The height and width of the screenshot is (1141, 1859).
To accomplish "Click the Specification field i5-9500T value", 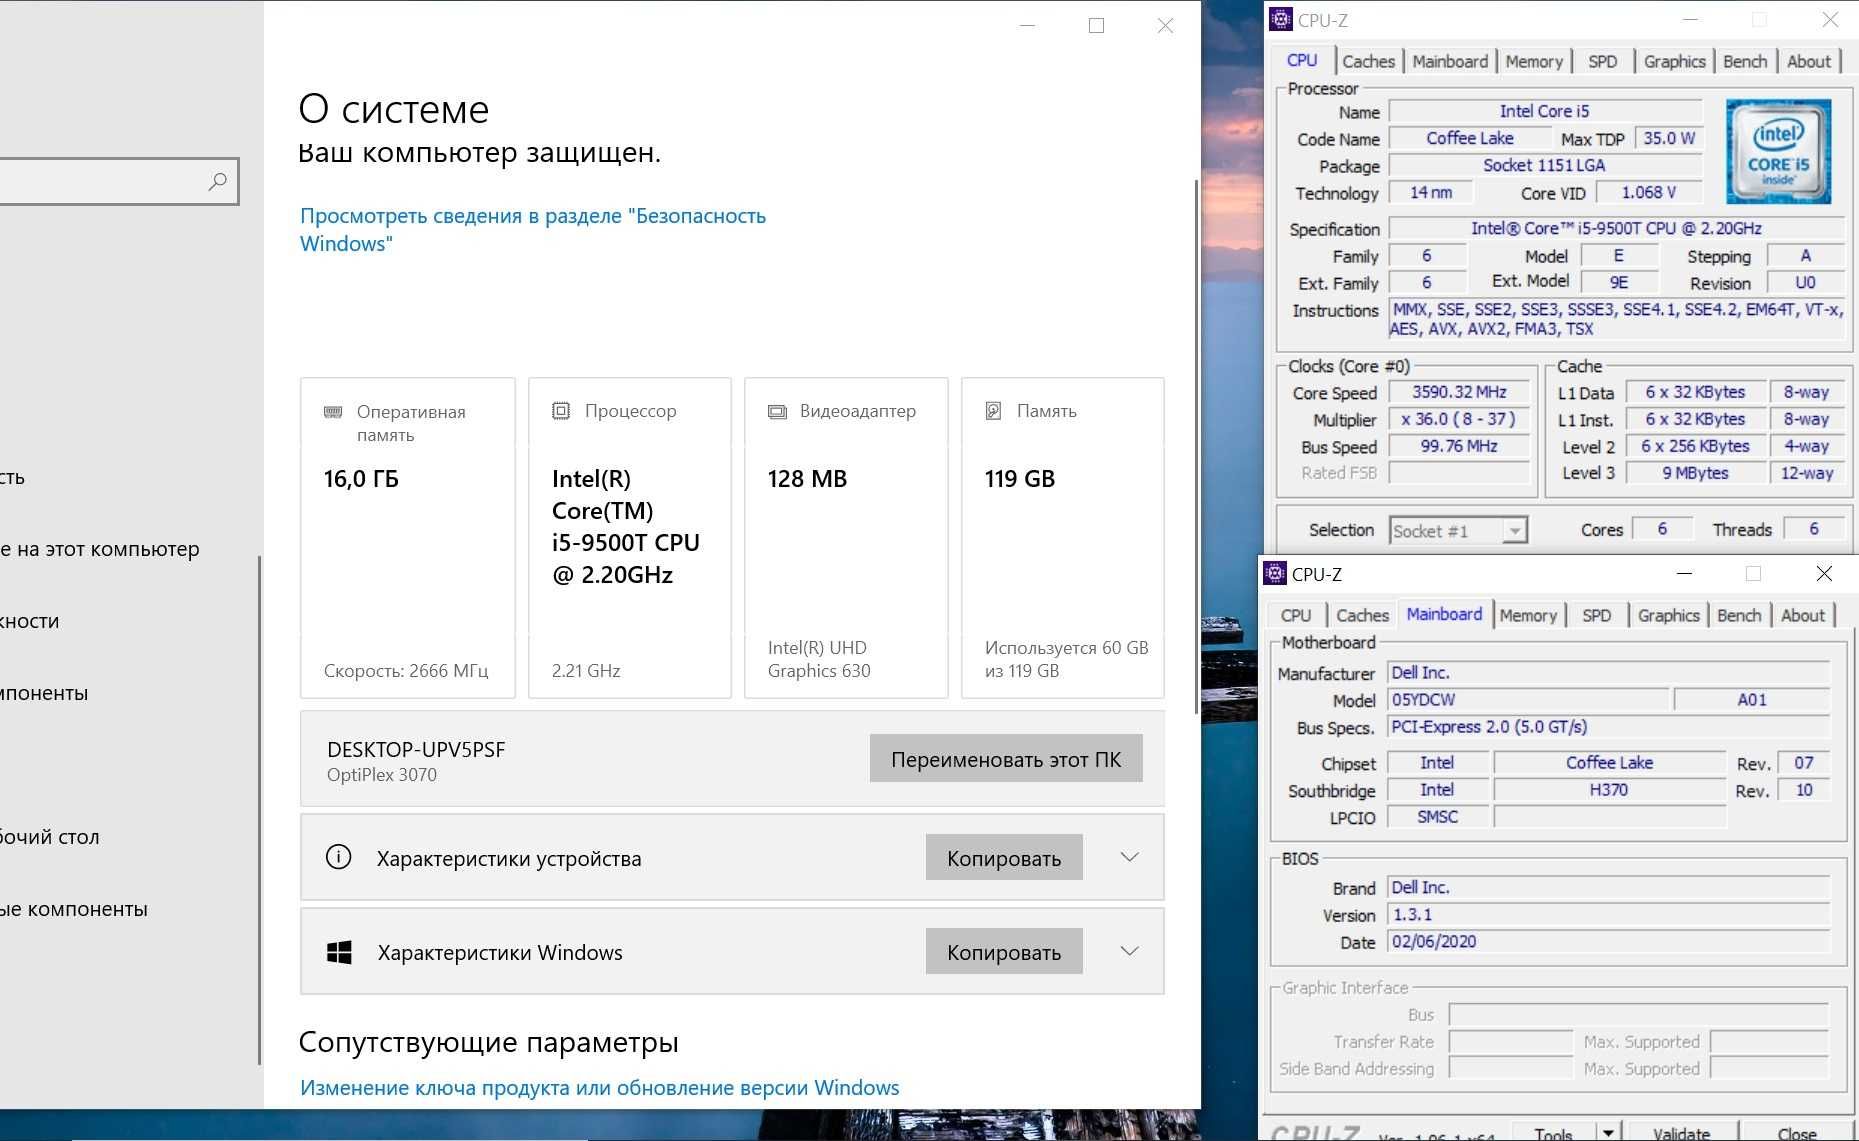I will (1616, 228).
